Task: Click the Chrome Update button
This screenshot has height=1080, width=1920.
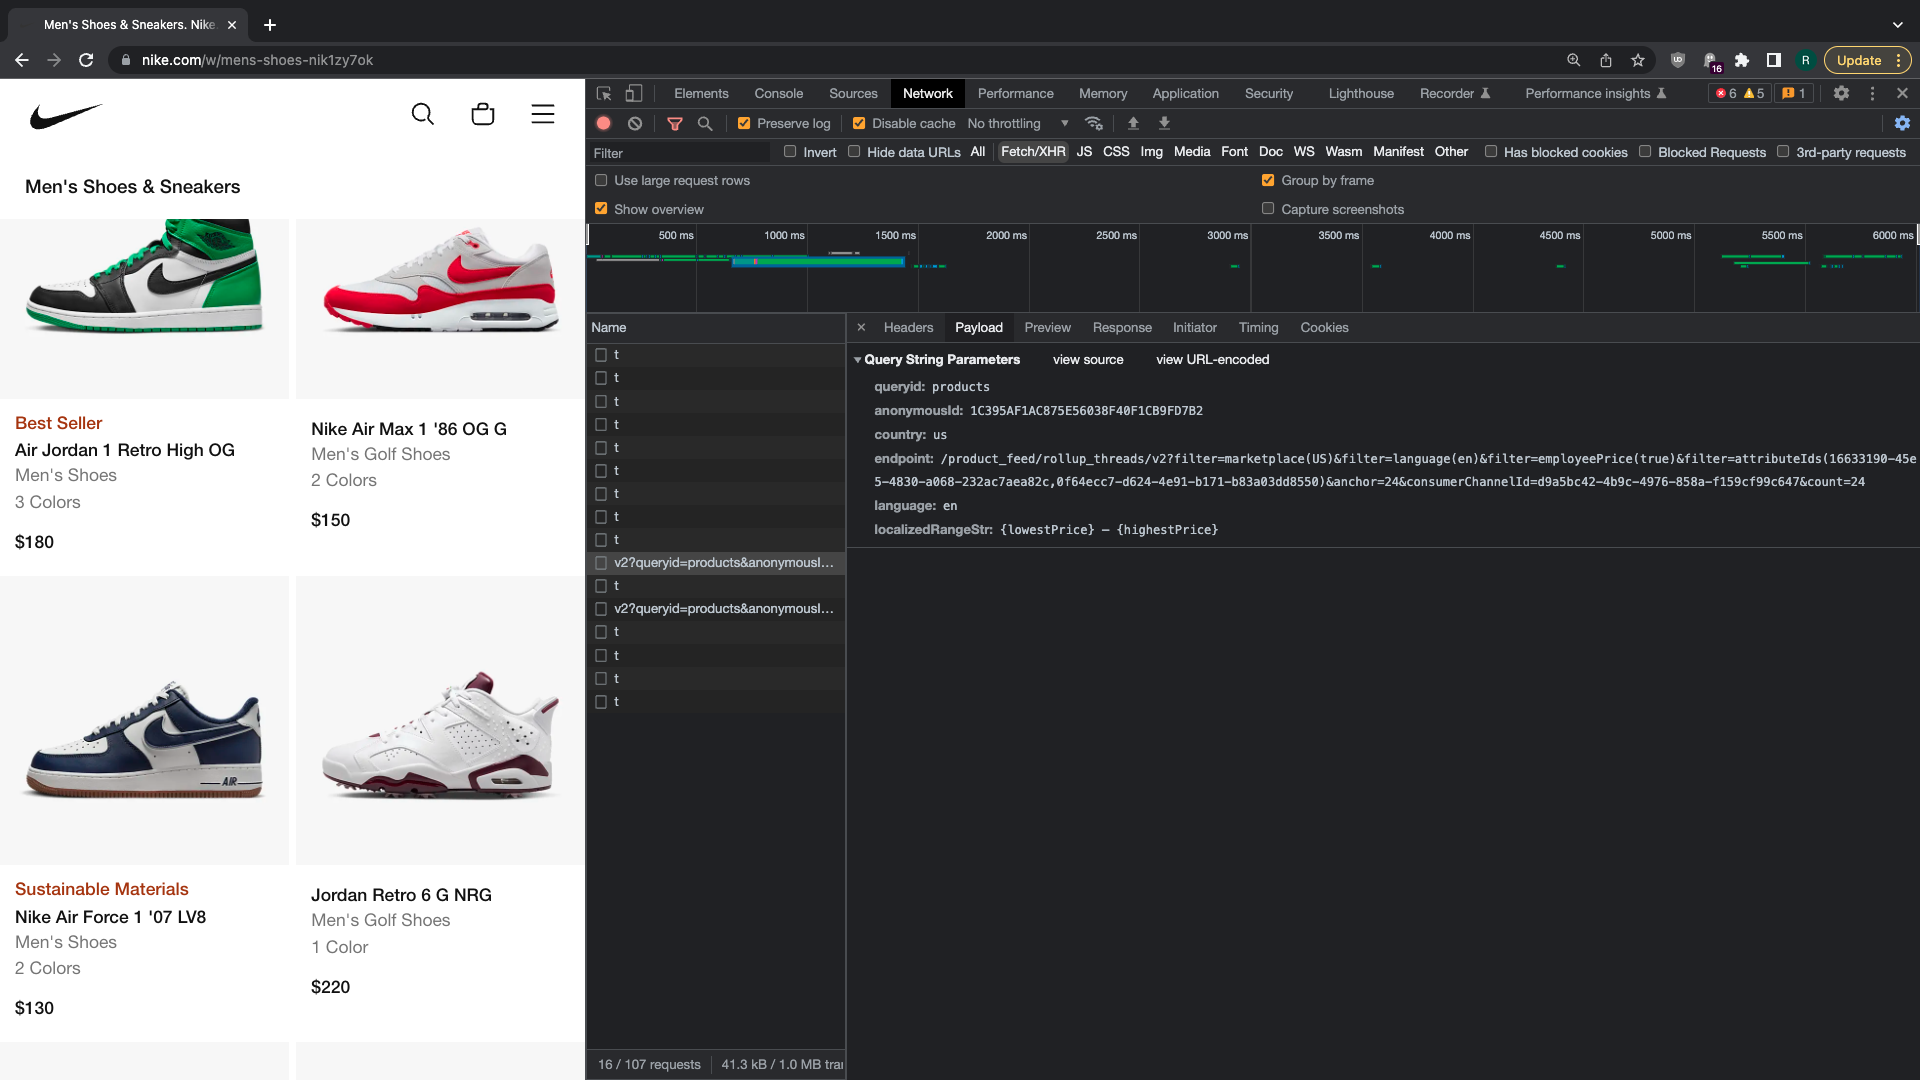Action: 1867,60
